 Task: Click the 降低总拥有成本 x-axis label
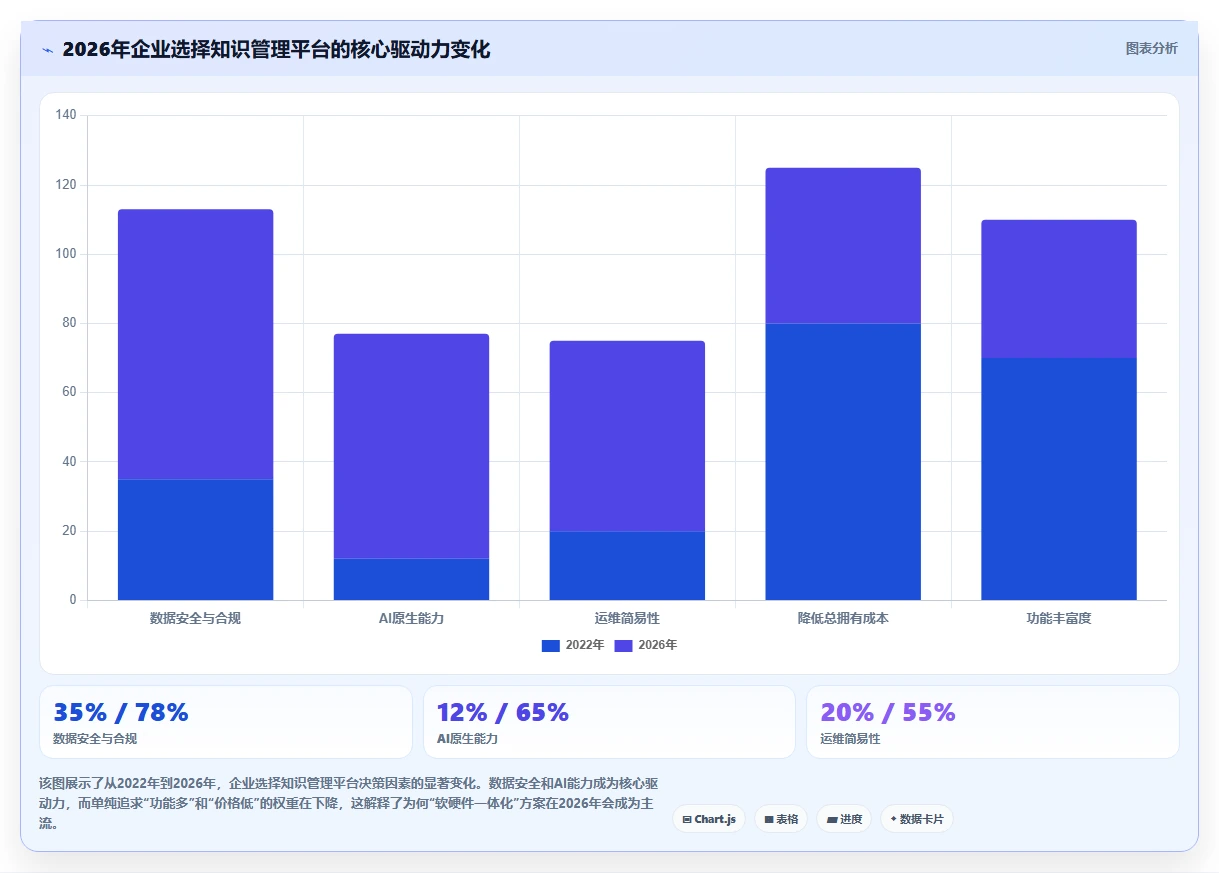click(x=843, y=618)
